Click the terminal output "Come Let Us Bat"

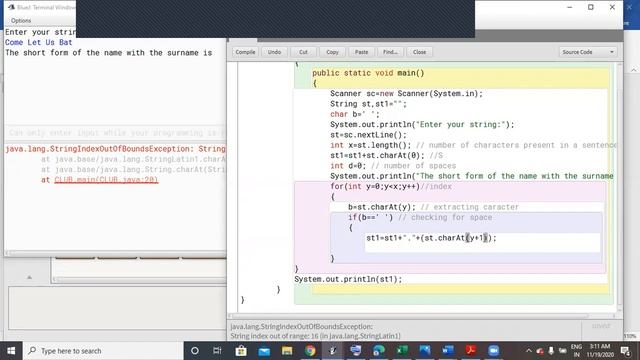tap(38, 42)
